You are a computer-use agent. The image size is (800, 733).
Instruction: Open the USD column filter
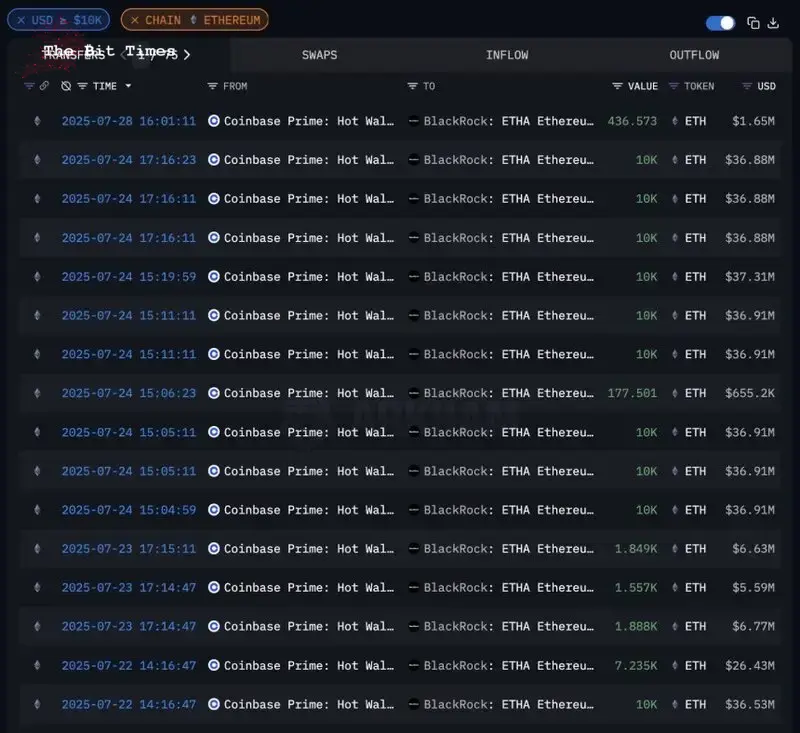(747, 86)
